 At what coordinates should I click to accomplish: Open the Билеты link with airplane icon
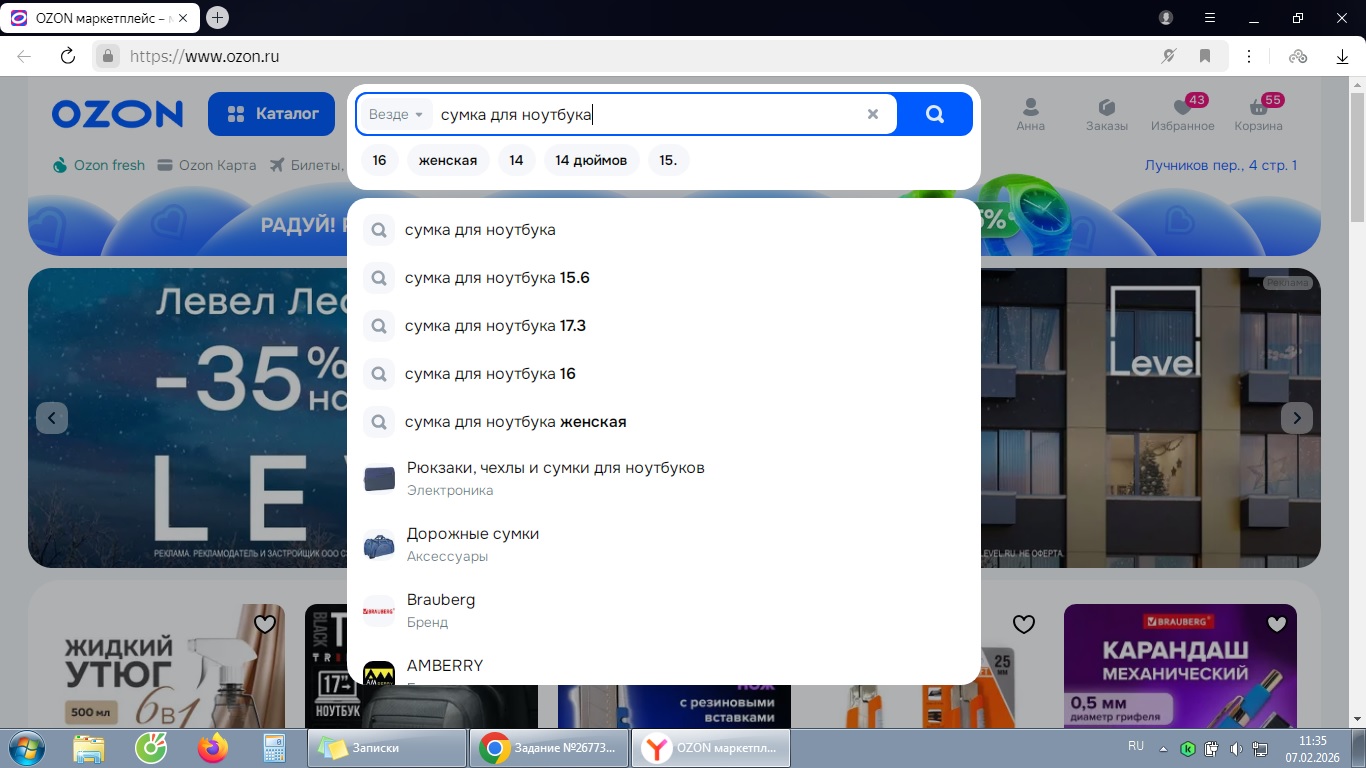pos(307,165)
